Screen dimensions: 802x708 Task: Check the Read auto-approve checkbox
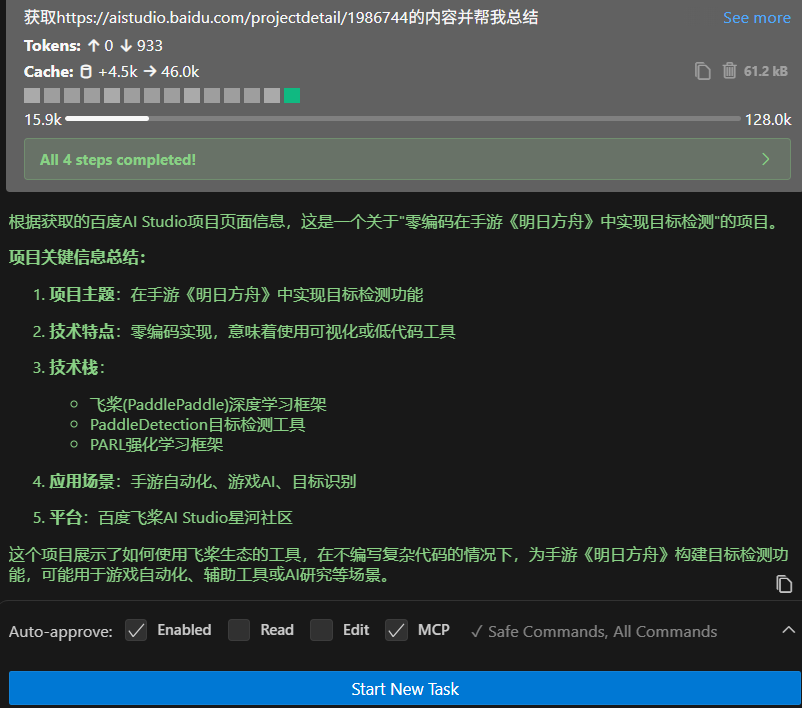[x=239, y=630]
